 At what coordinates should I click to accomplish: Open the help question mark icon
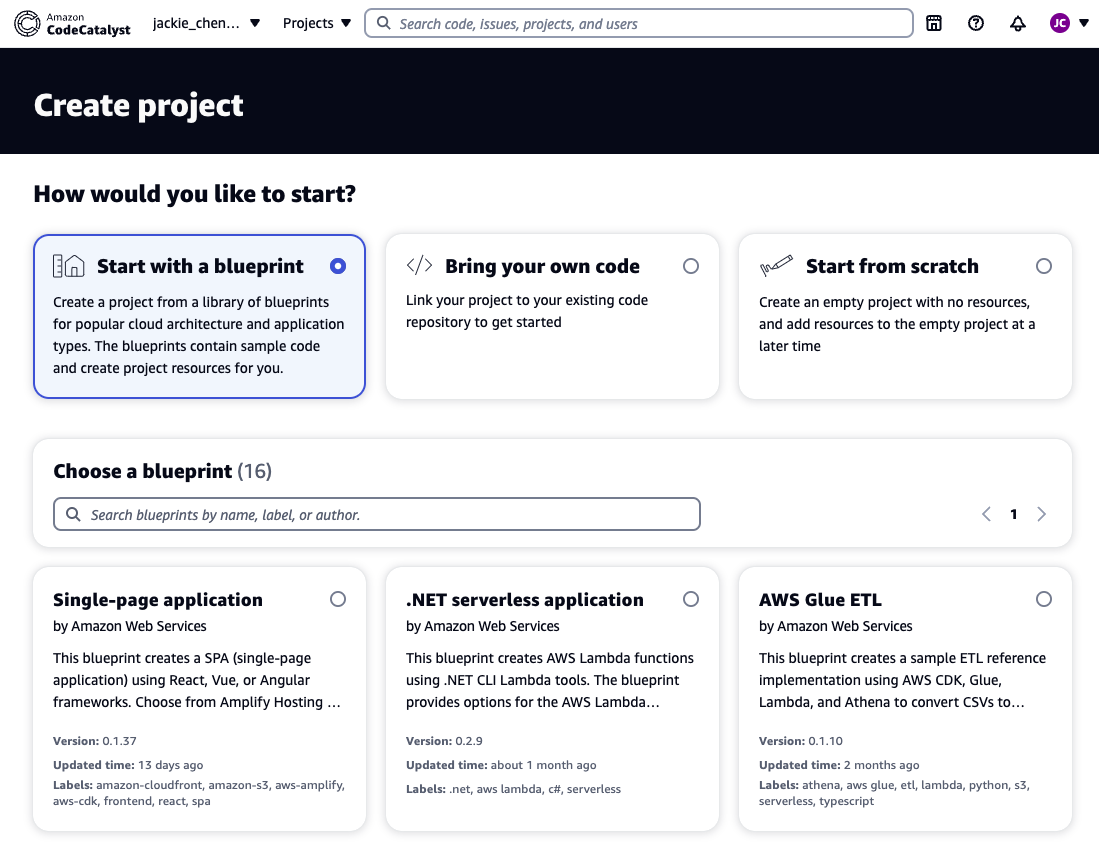coord(976,23)
